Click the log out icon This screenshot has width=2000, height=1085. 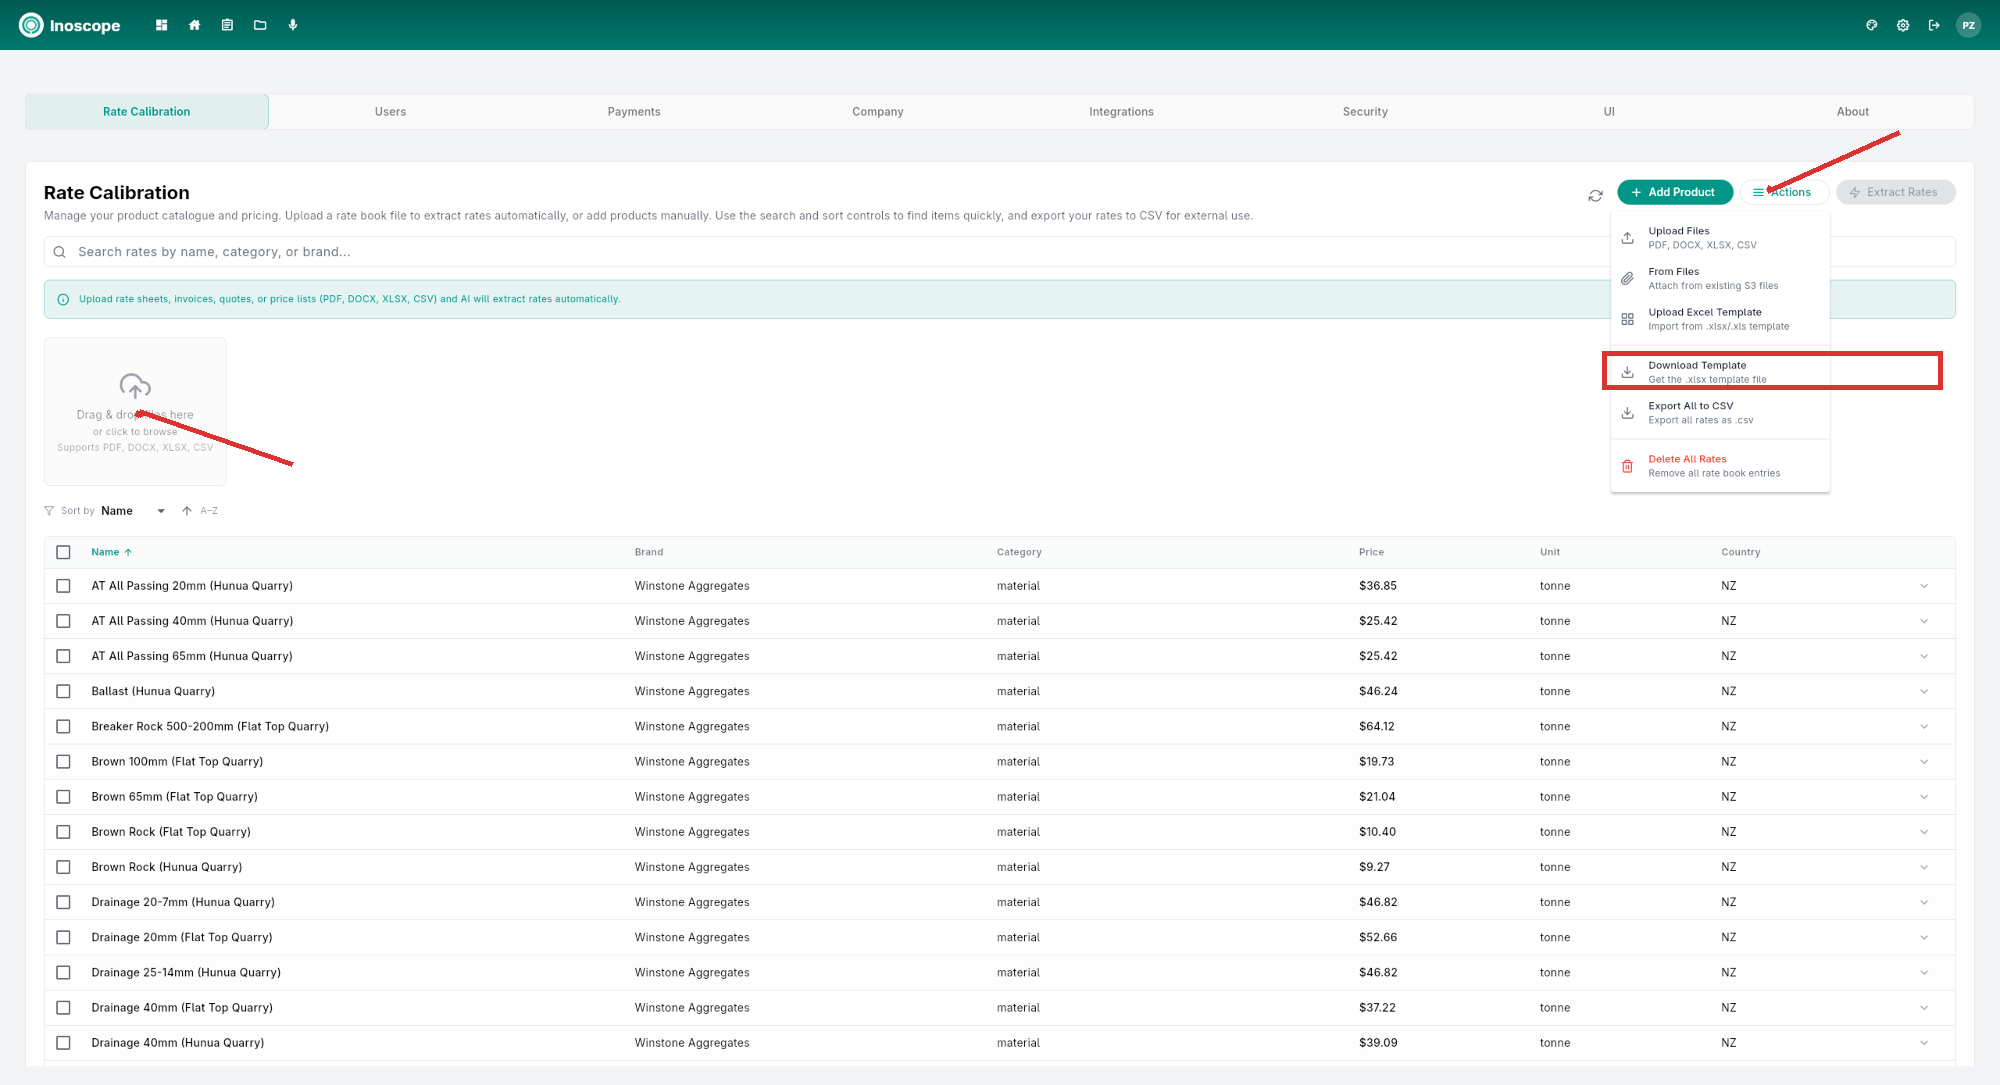pyautogui.click(x=1934, y=25)
